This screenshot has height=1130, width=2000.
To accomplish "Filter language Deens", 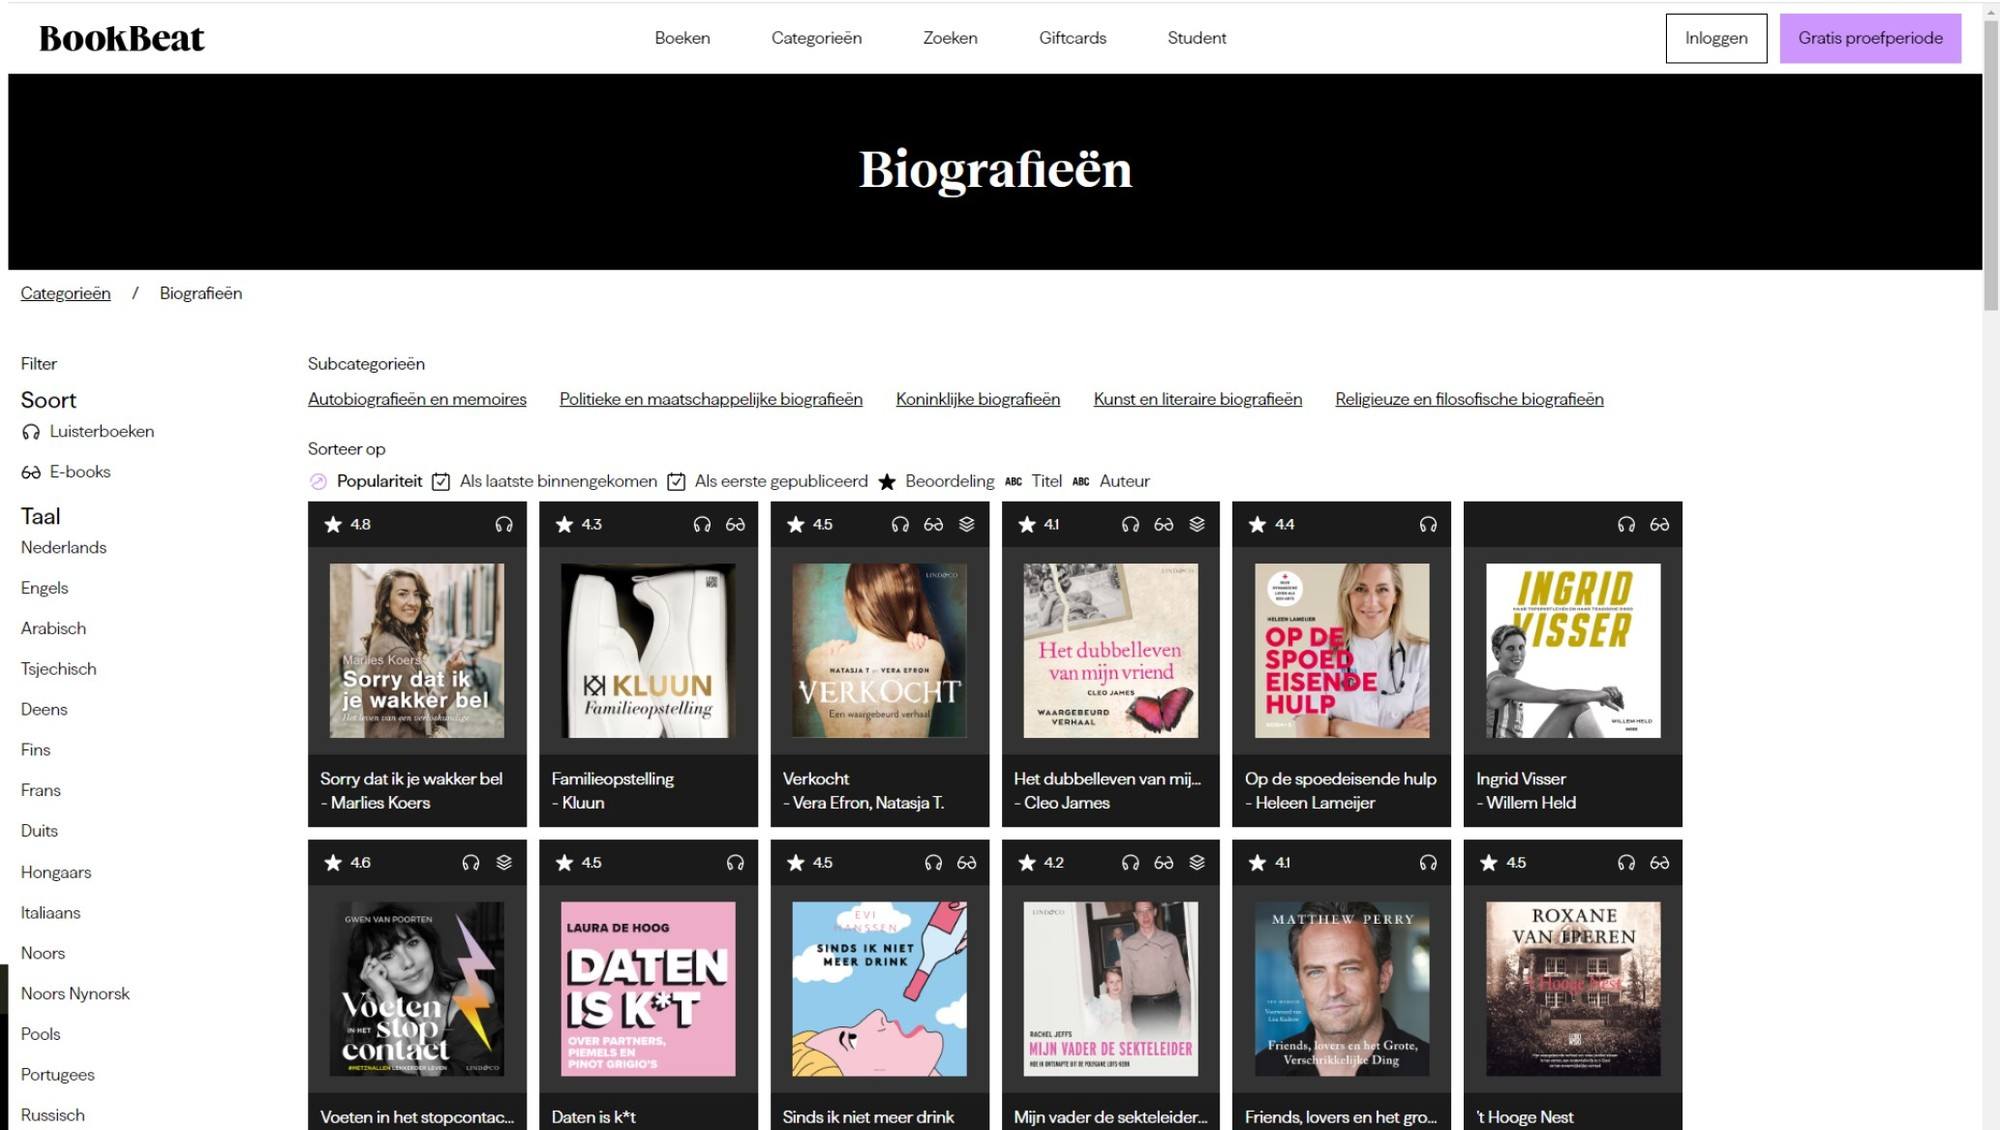I will click(44, 710).
